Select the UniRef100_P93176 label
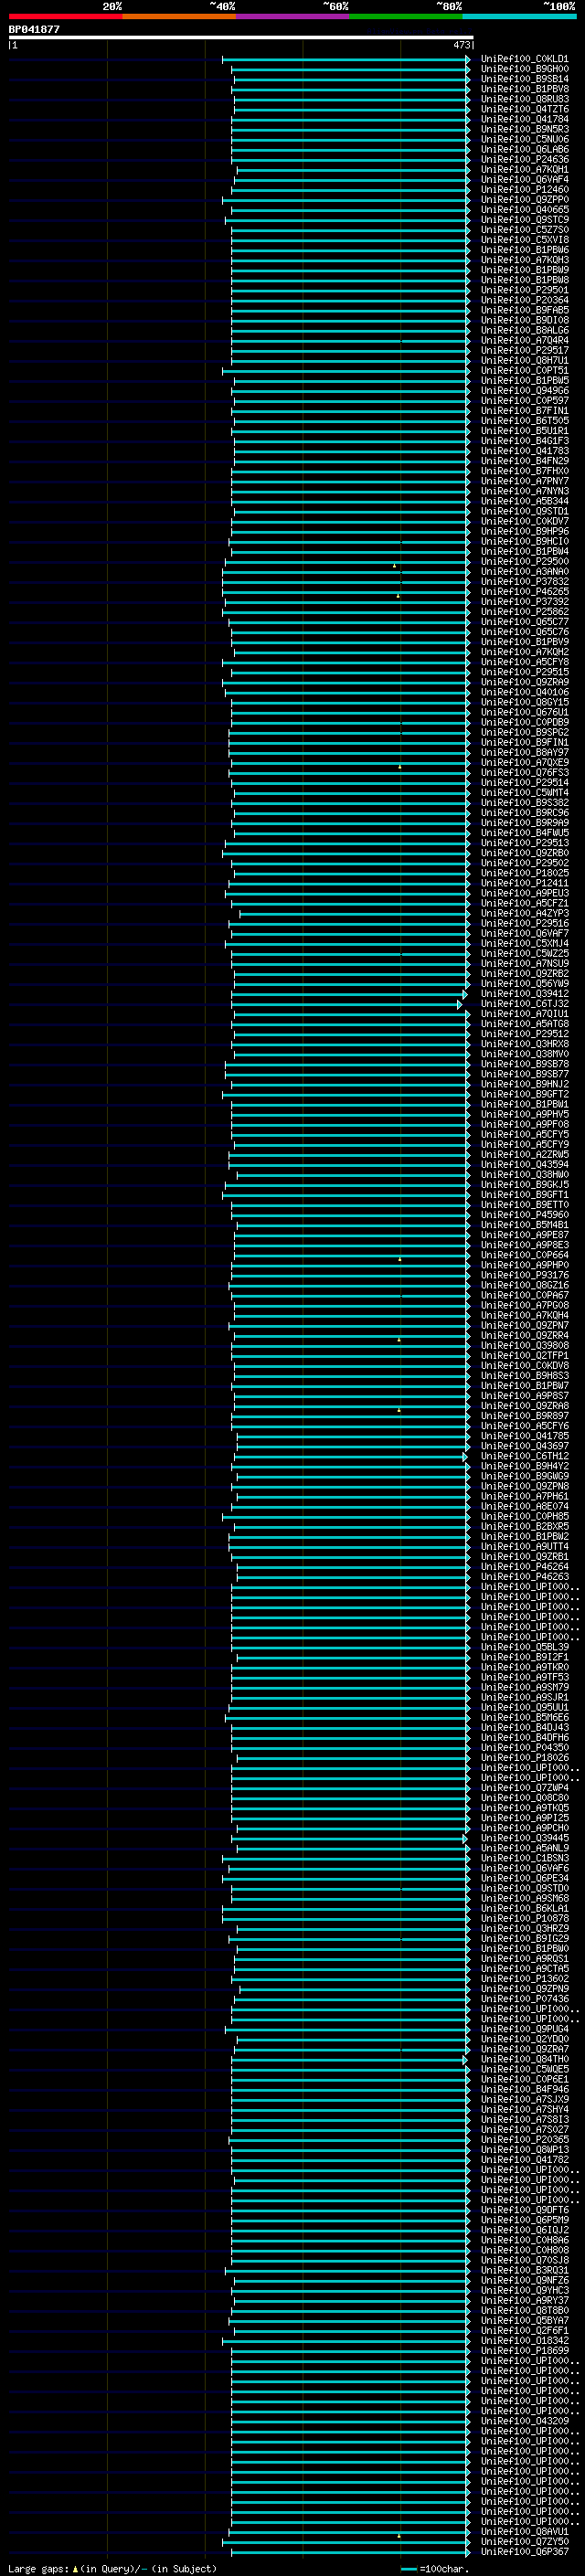This screenshot has height=2576, width=585. [525, 1275]
